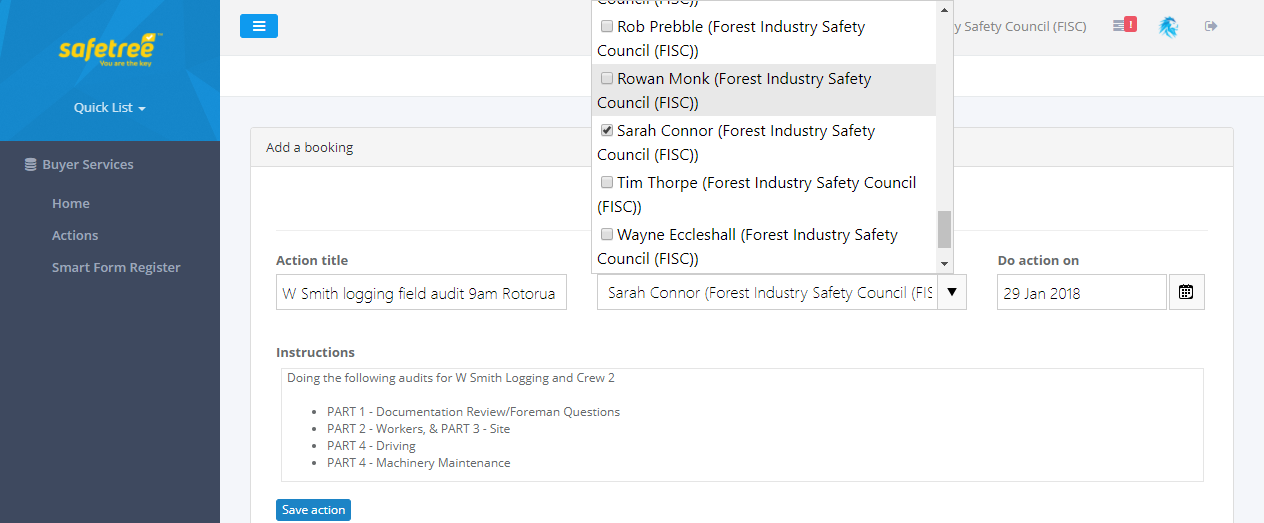
Task: Click the scroll up arrow of assignee list
Action: [x=944, y=9]
